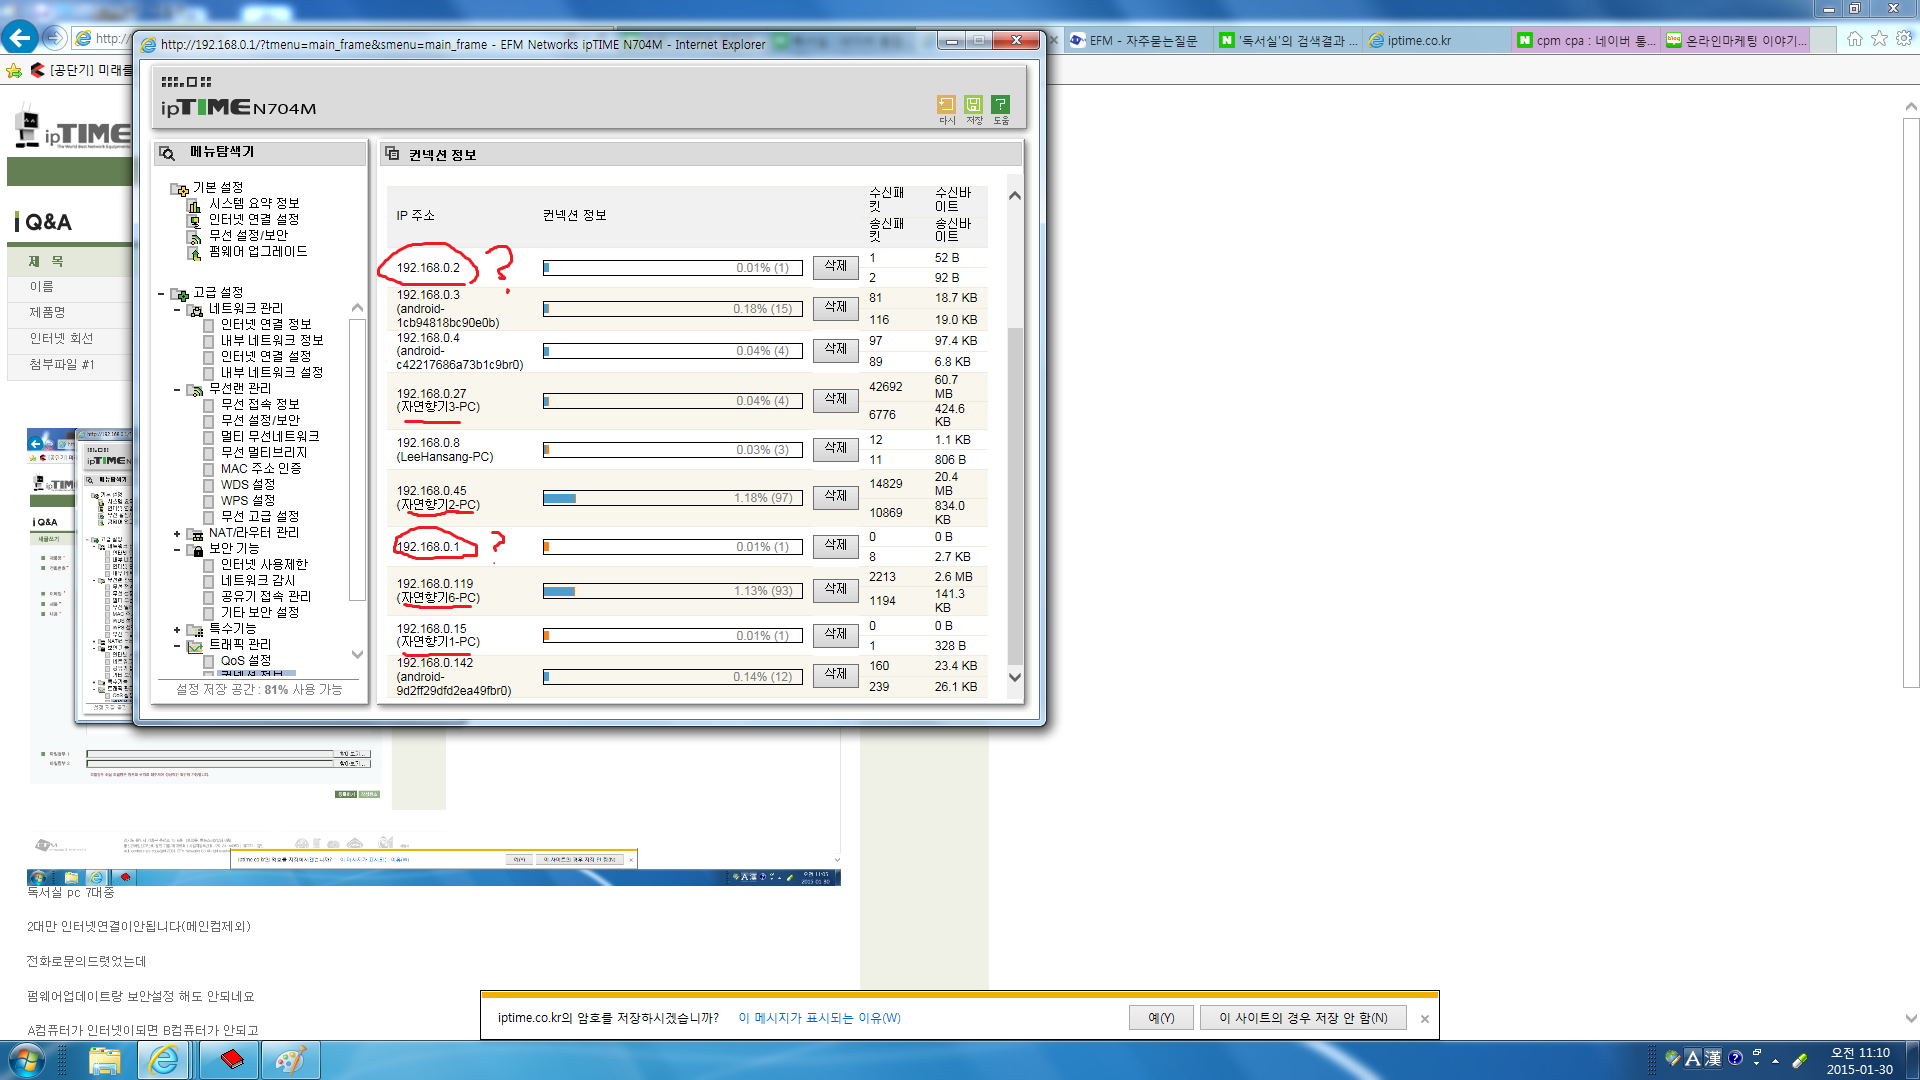Screen dimensions: 1920x1080
Task: Click 삭제 button for 192.168.0.2 row
Action: tap(835, 267)
